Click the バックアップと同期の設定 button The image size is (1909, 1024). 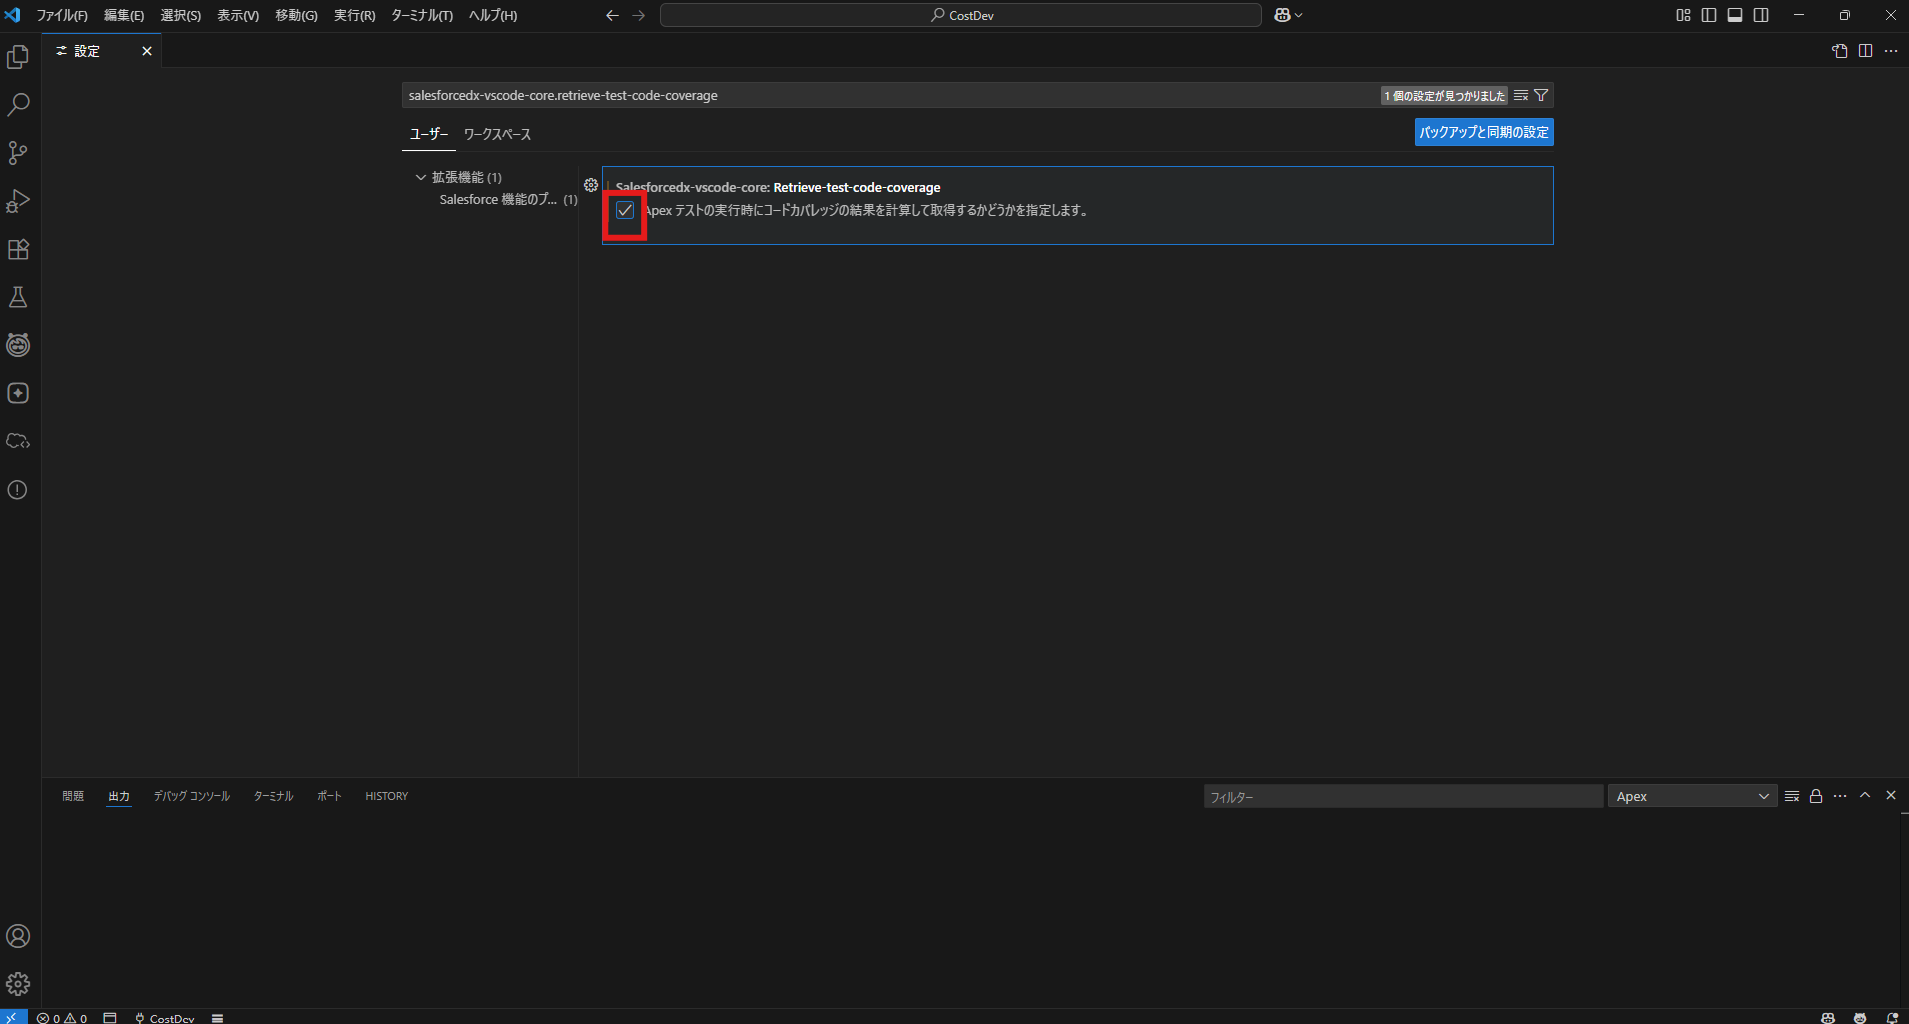[x=1483, y=131]
